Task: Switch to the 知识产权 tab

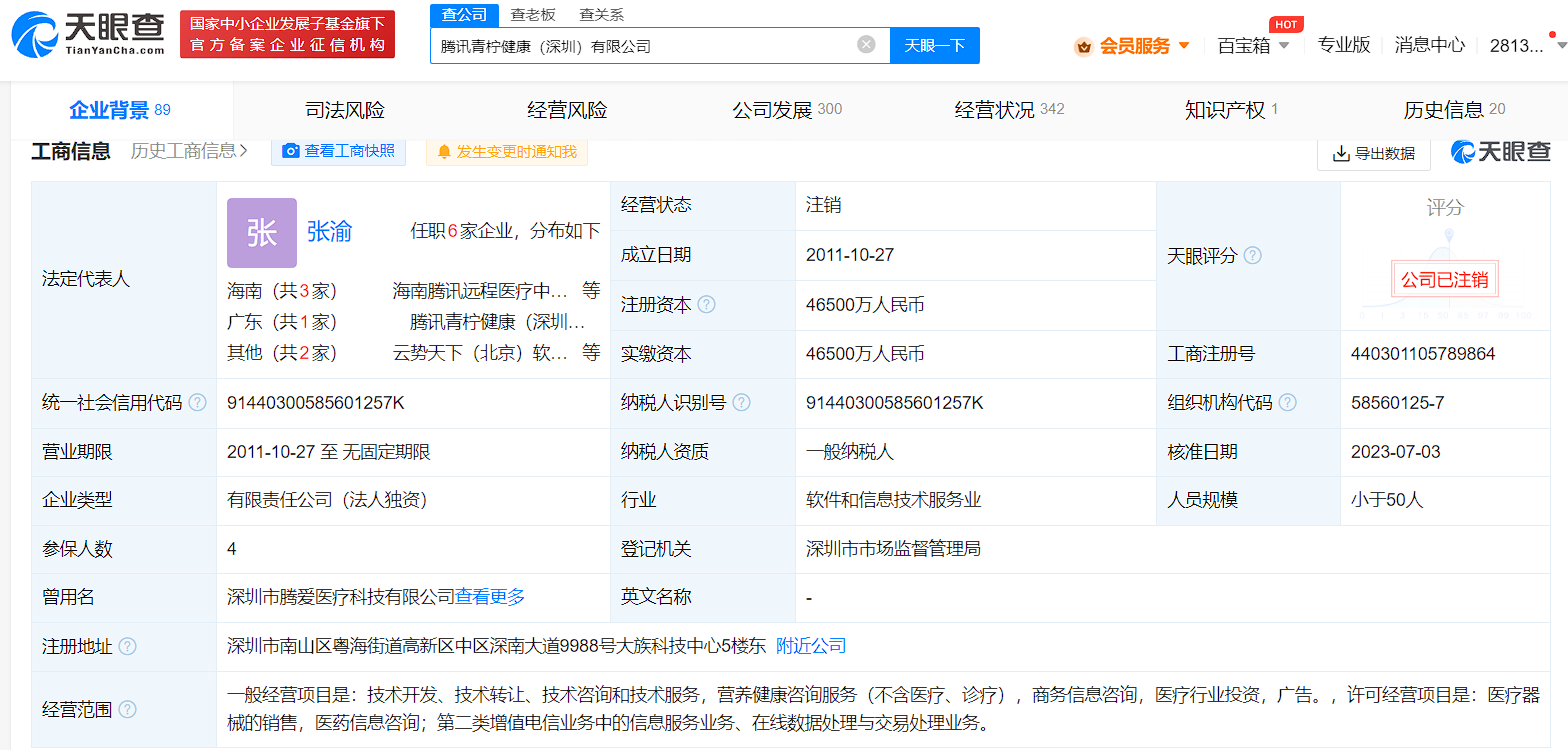Action: click(1231, 110)
